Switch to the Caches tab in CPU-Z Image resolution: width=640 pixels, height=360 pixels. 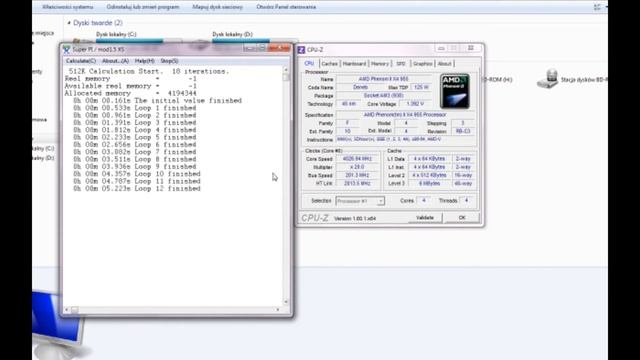tap(329, 64)
